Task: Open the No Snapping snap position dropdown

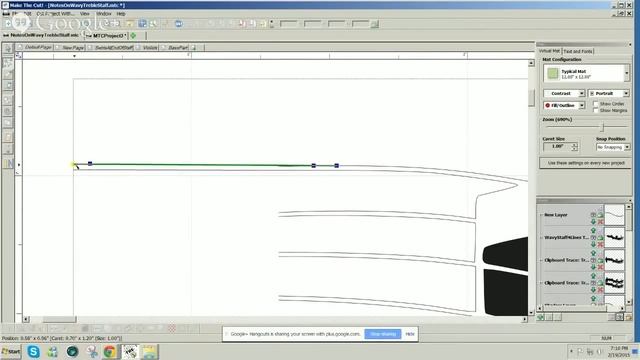Action: click(613, 147)
